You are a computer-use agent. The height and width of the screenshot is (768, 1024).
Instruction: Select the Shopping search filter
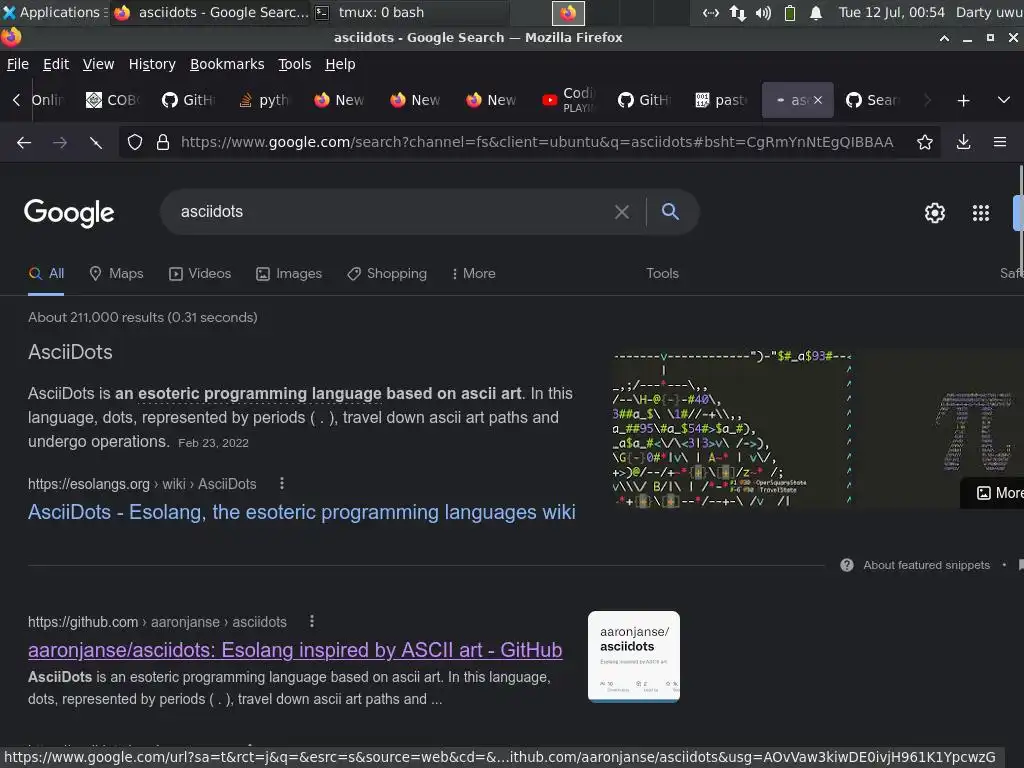point(387,274)
